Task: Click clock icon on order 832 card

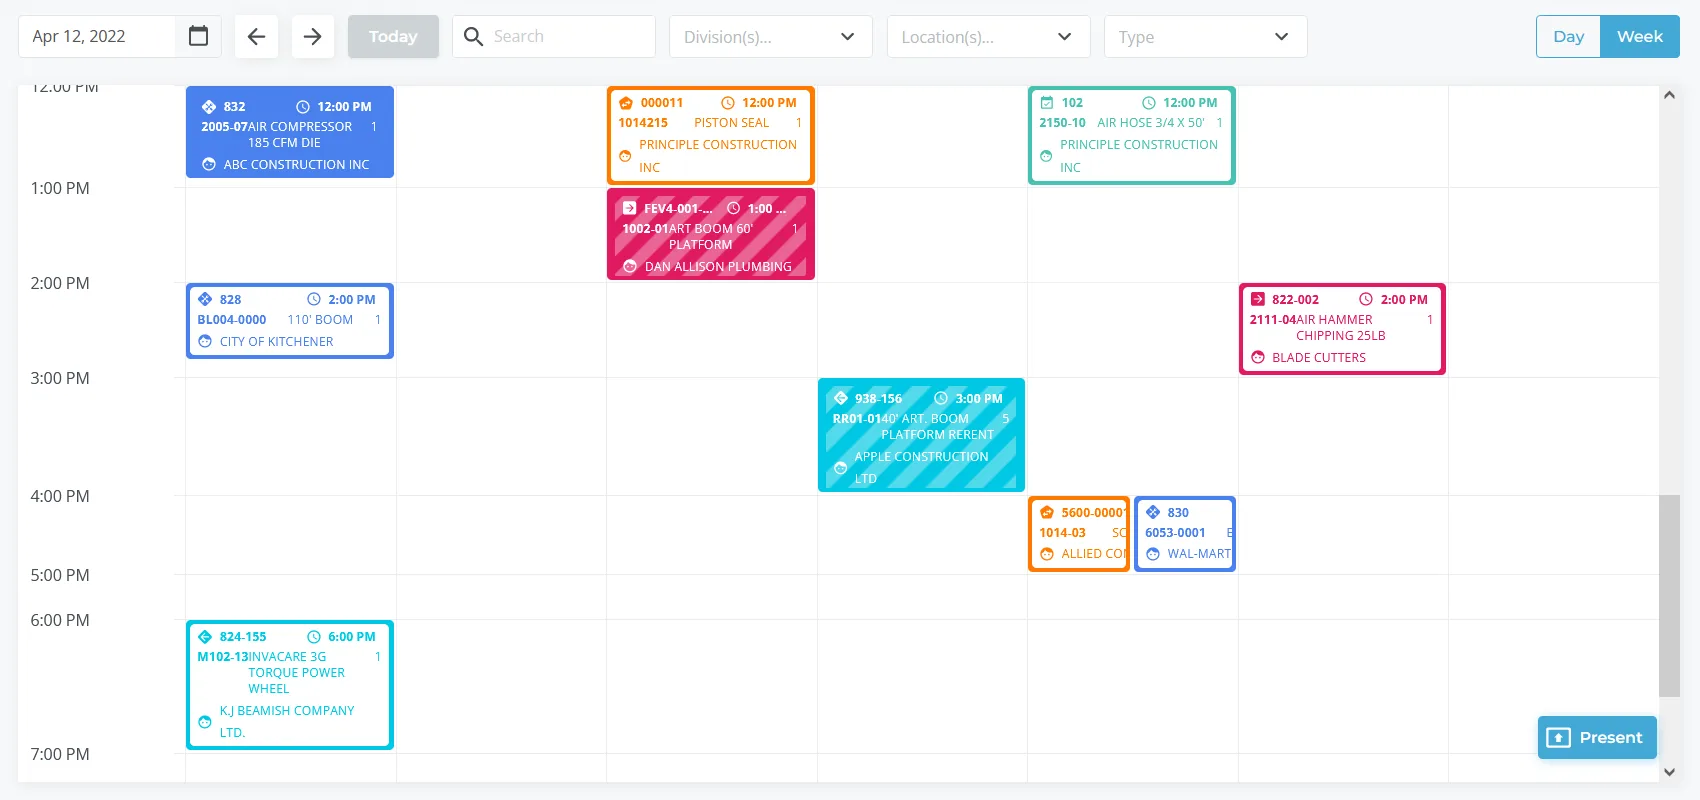Action: [303, 107]
